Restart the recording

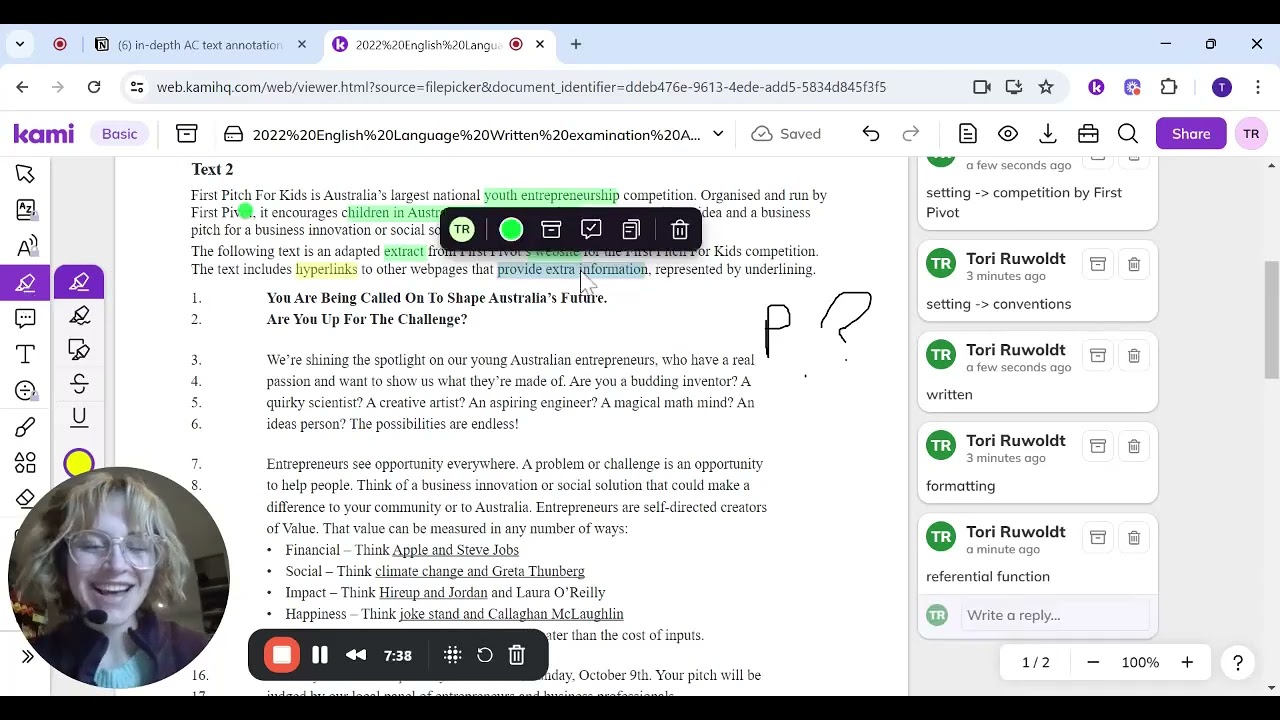485,656
